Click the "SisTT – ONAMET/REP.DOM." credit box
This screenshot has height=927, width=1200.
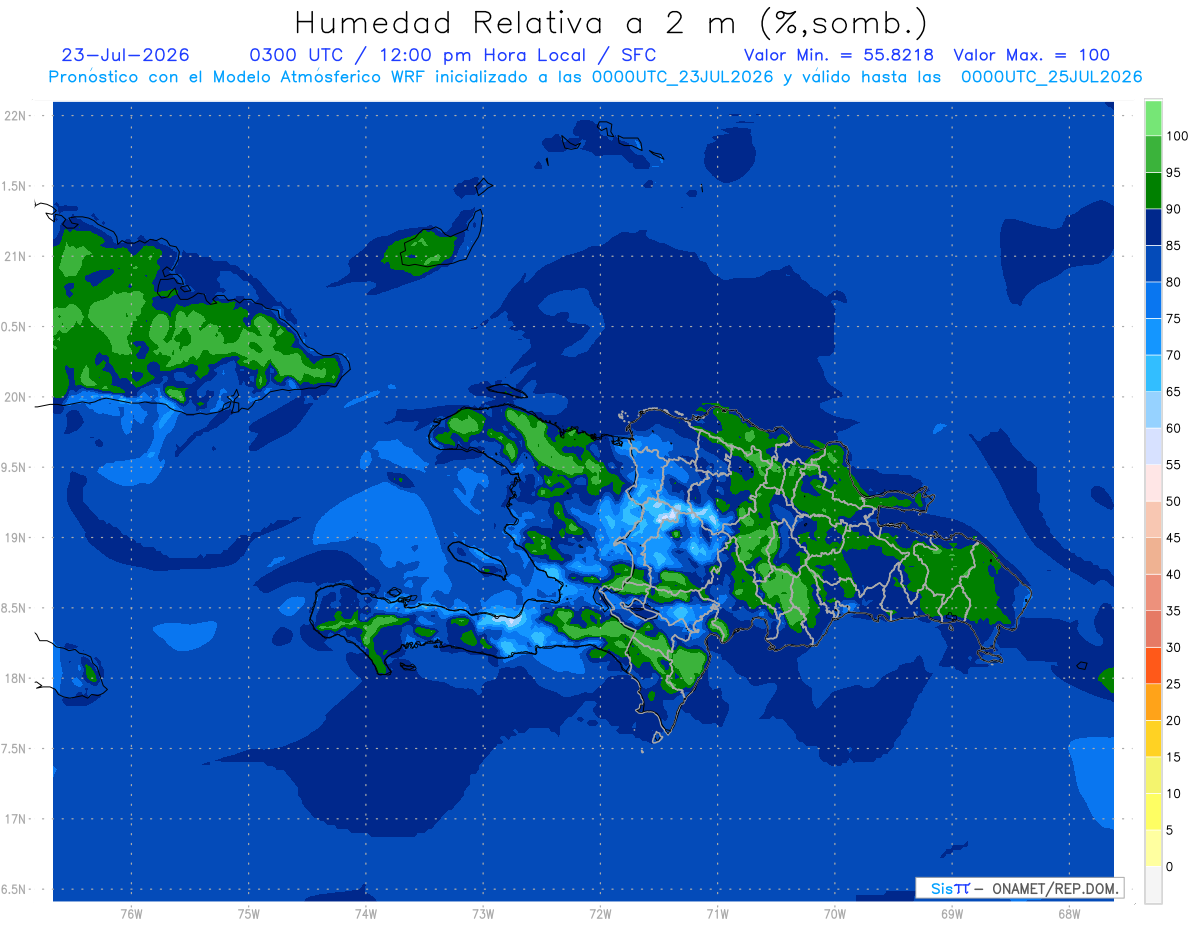pos(1020,888)
